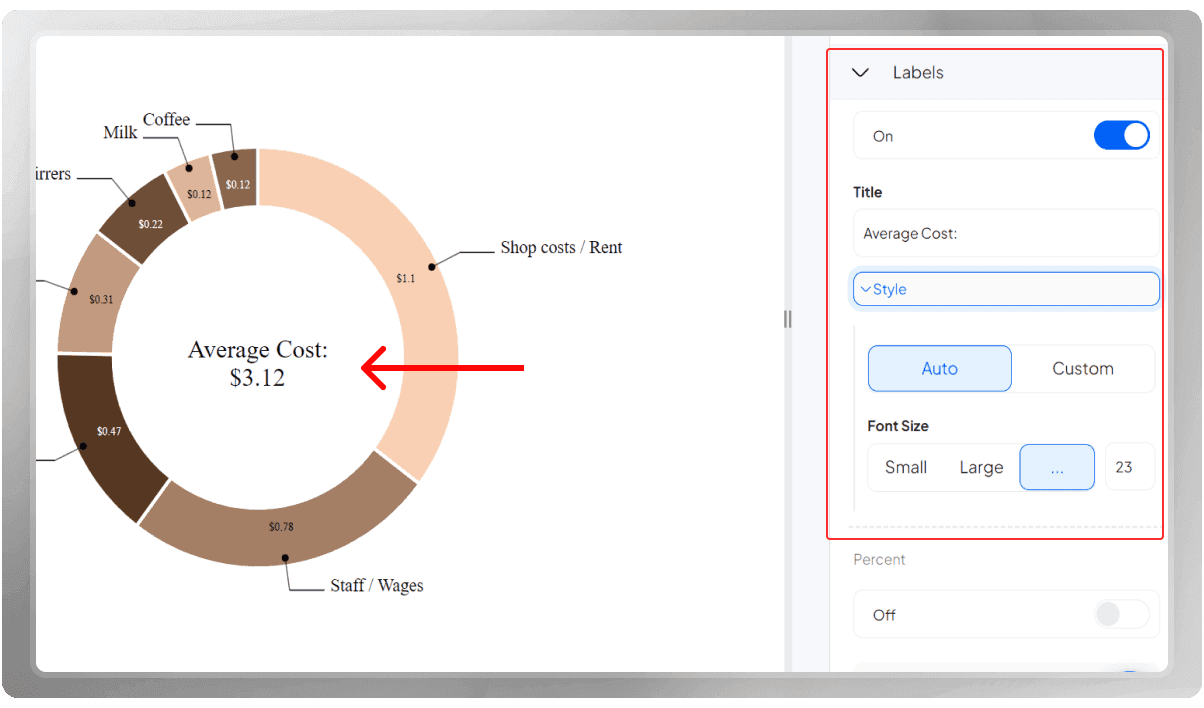Image resolution: width=1204 pixels, height=708 pixels.
Task: Click the Average Cost title input field
Action: pos(1006,233)
